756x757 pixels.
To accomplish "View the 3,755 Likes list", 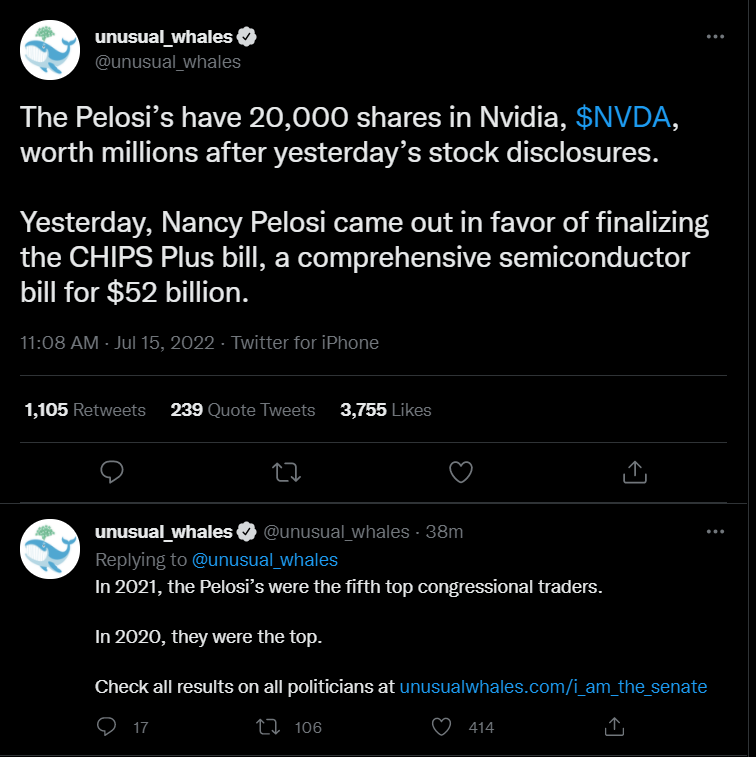I will (x=386, y=410).
